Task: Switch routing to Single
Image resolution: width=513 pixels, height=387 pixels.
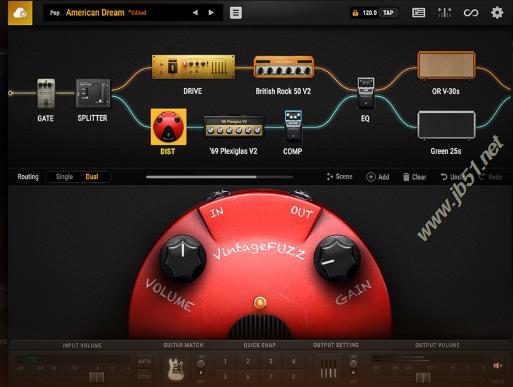Action: pyautogui.click(x=64, y=177)
